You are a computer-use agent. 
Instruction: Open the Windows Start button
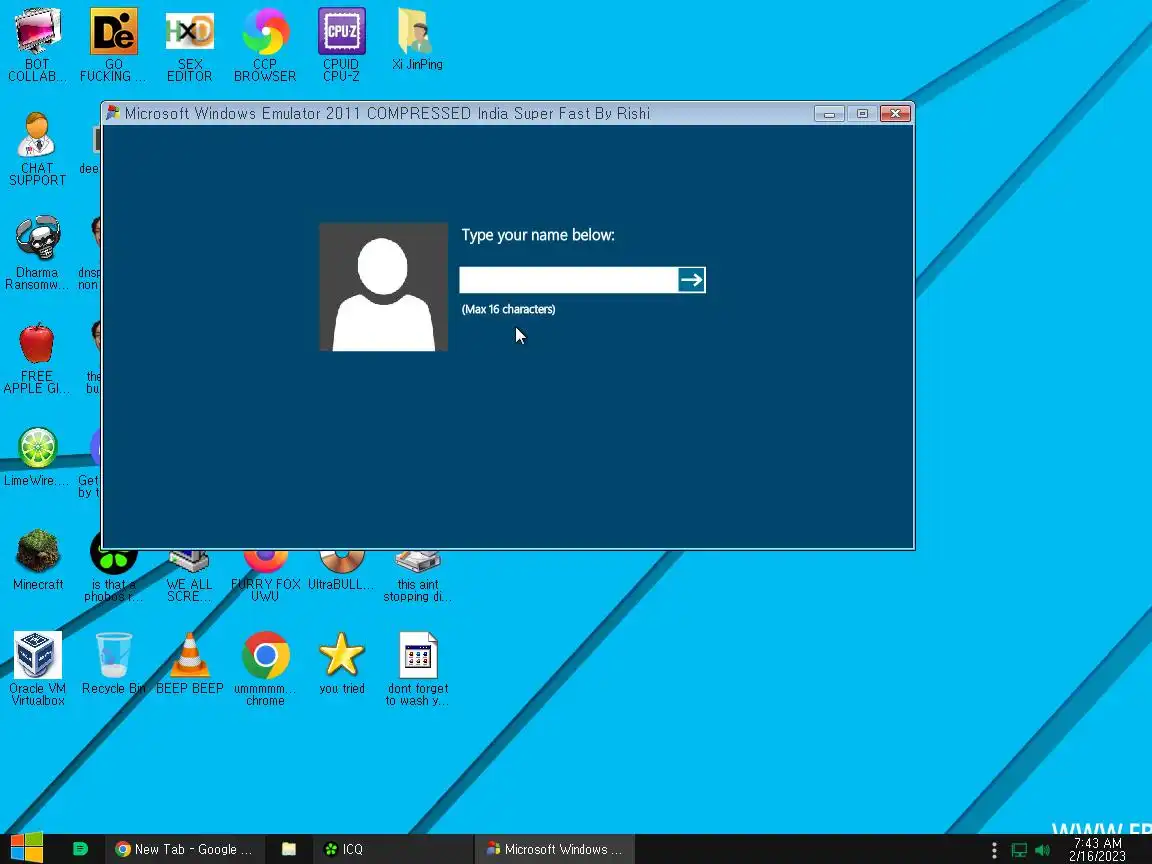point(27,849)
